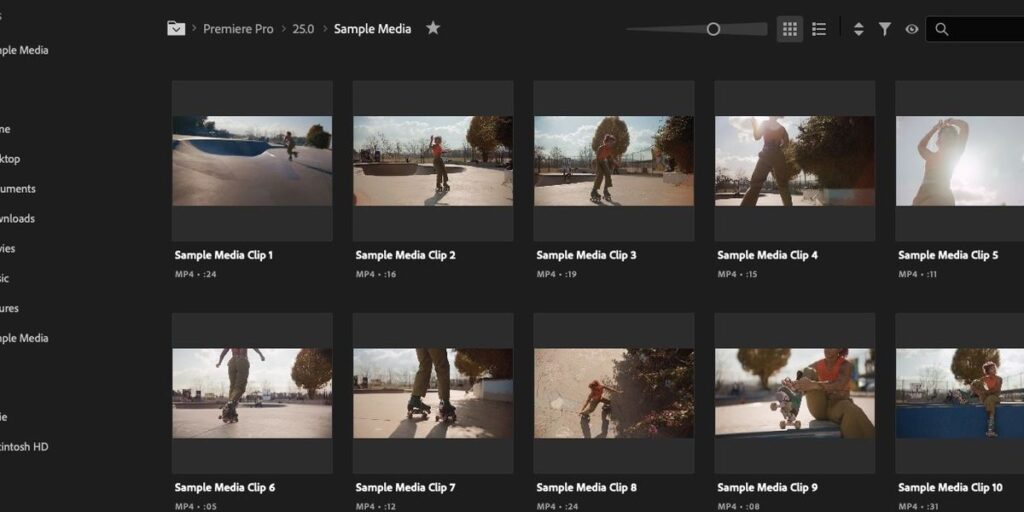Image resolution: width=1024 pixels, height=512 pixels.
Task: Click the 'MP4 • :16' duration label
Action: click(376, 274)
